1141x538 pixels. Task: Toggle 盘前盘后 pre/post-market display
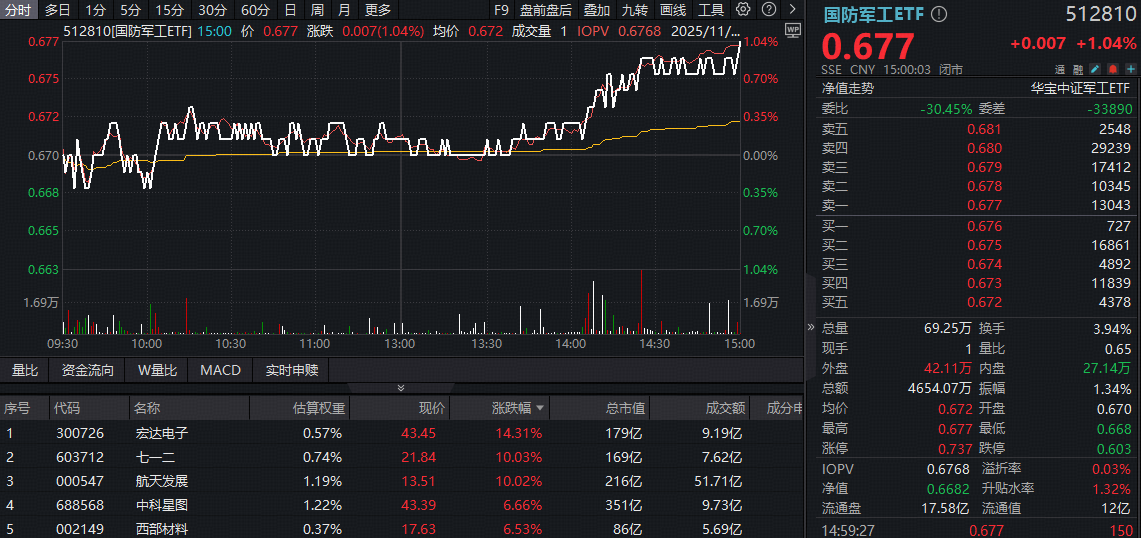tap(546, 10)
